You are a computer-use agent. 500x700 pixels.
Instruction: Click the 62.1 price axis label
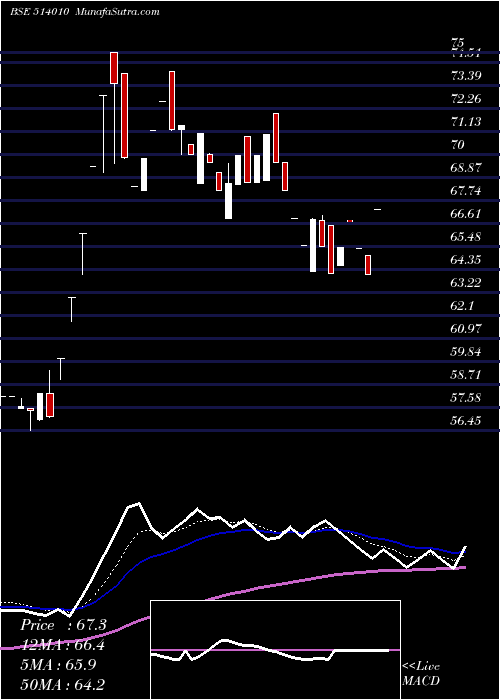(x=463, y=306)
